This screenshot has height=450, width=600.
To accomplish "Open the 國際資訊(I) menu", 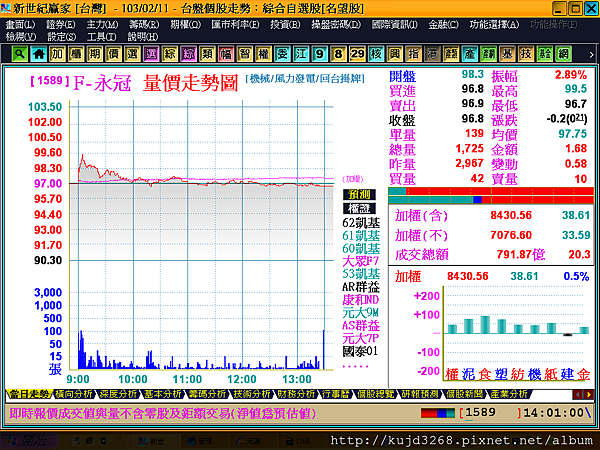I will pos(395,25).
